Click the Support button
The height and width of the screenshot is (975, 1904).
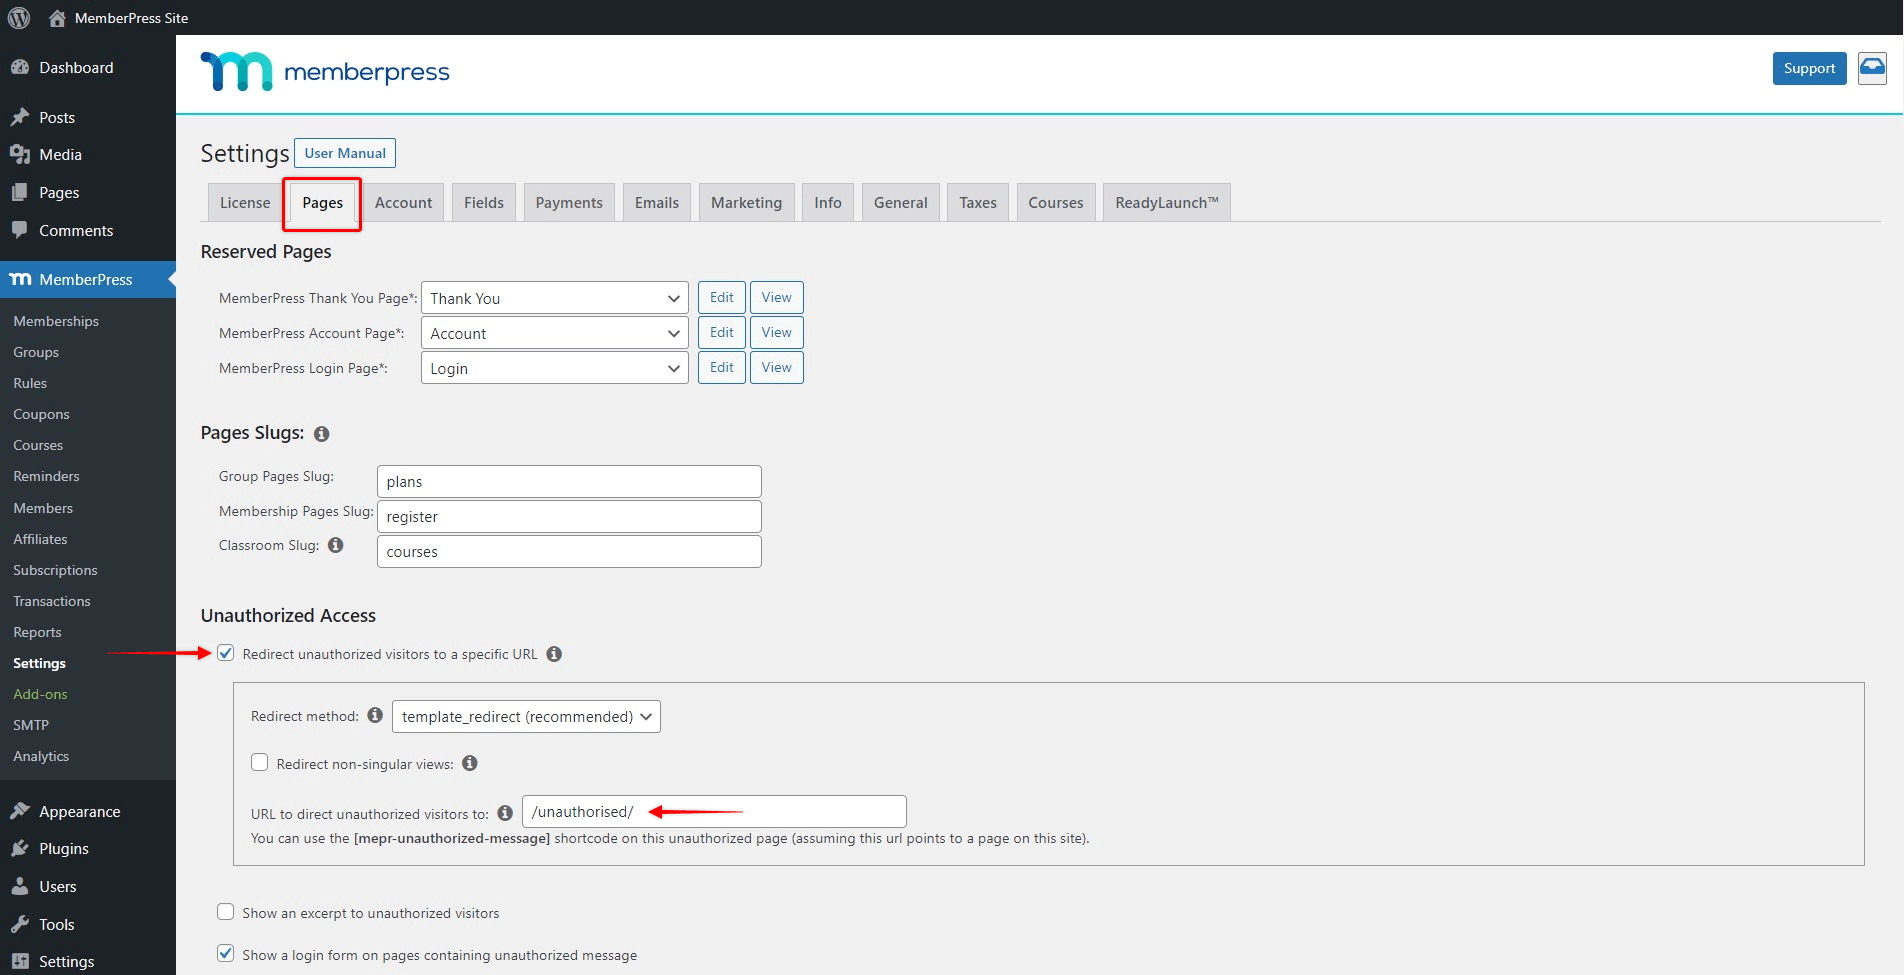pos(1809,68)
